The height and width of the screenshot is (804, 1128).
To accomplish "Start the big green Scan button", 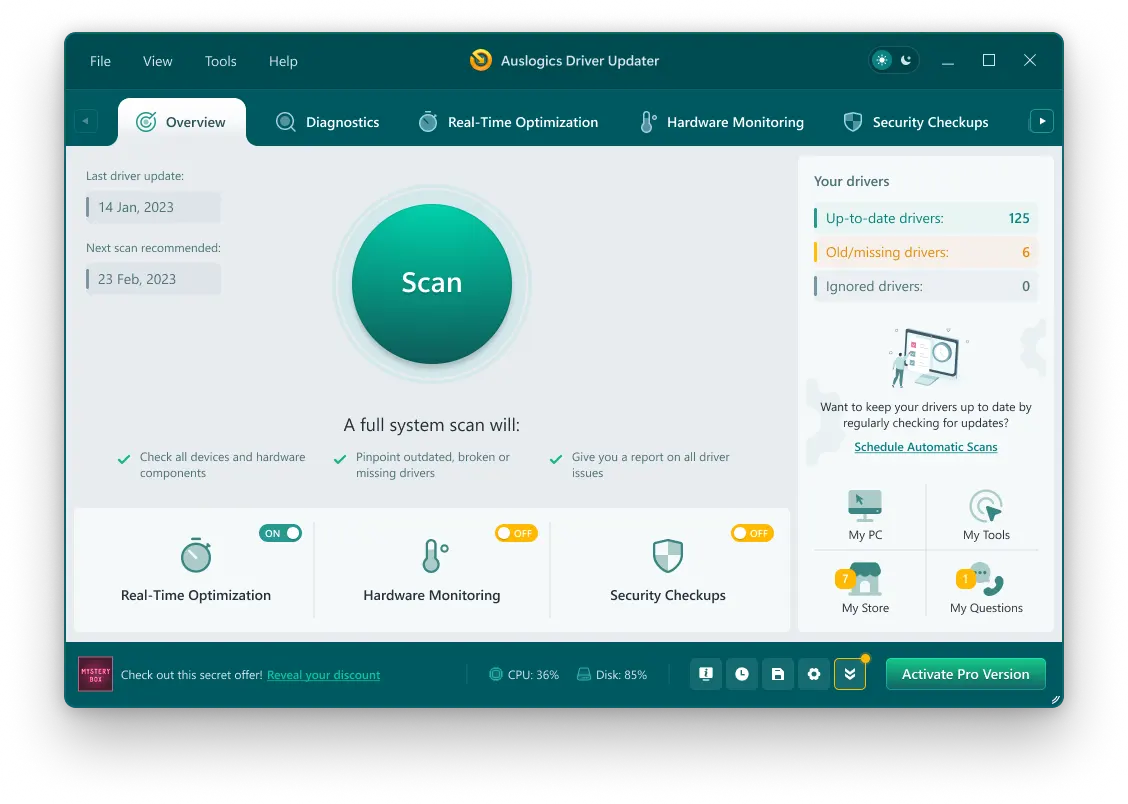I will point(432,283).
